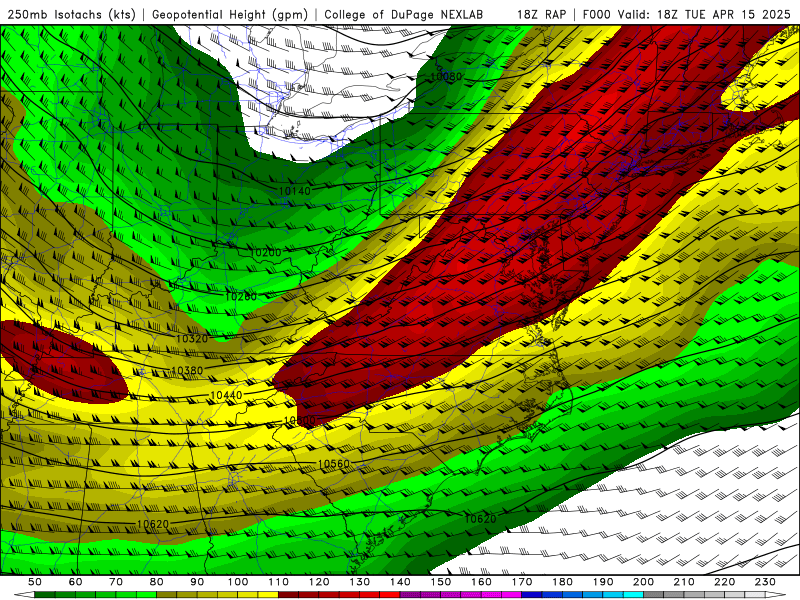Click the bright yellow legend swatch below 100-110

pos(268,595)
